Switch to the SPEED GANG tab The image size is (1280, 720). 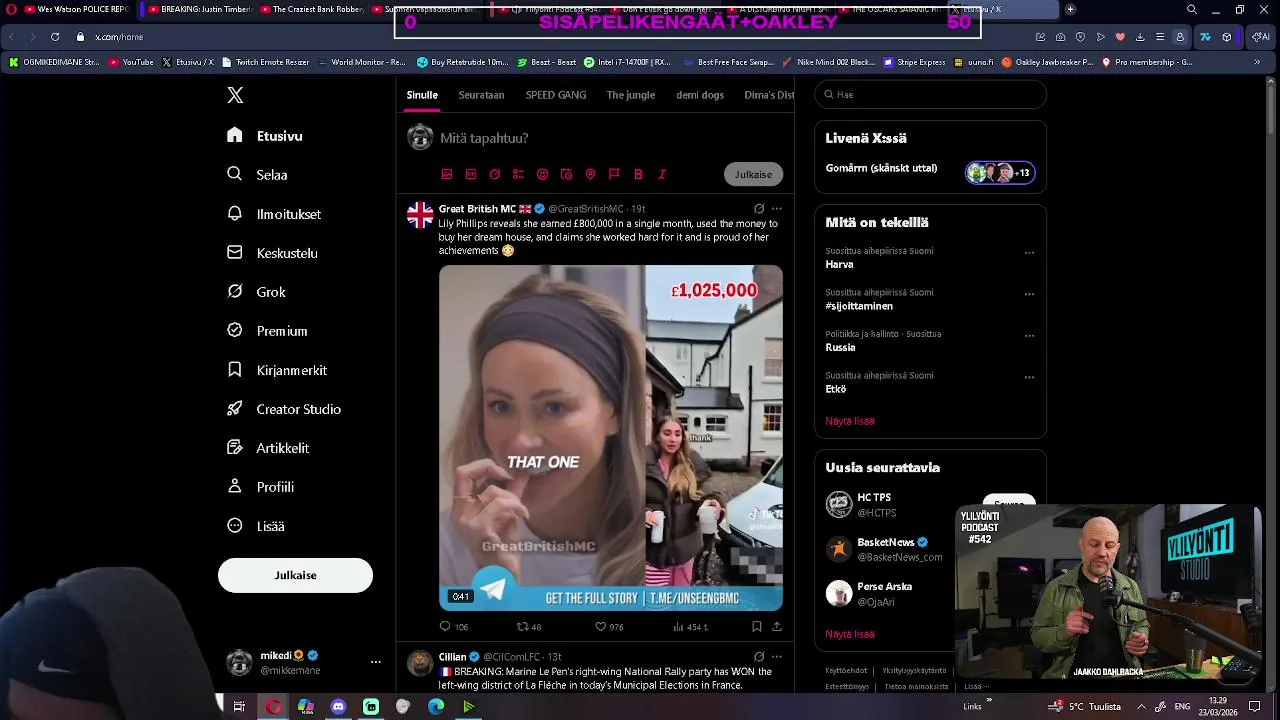tap(556, 95)
